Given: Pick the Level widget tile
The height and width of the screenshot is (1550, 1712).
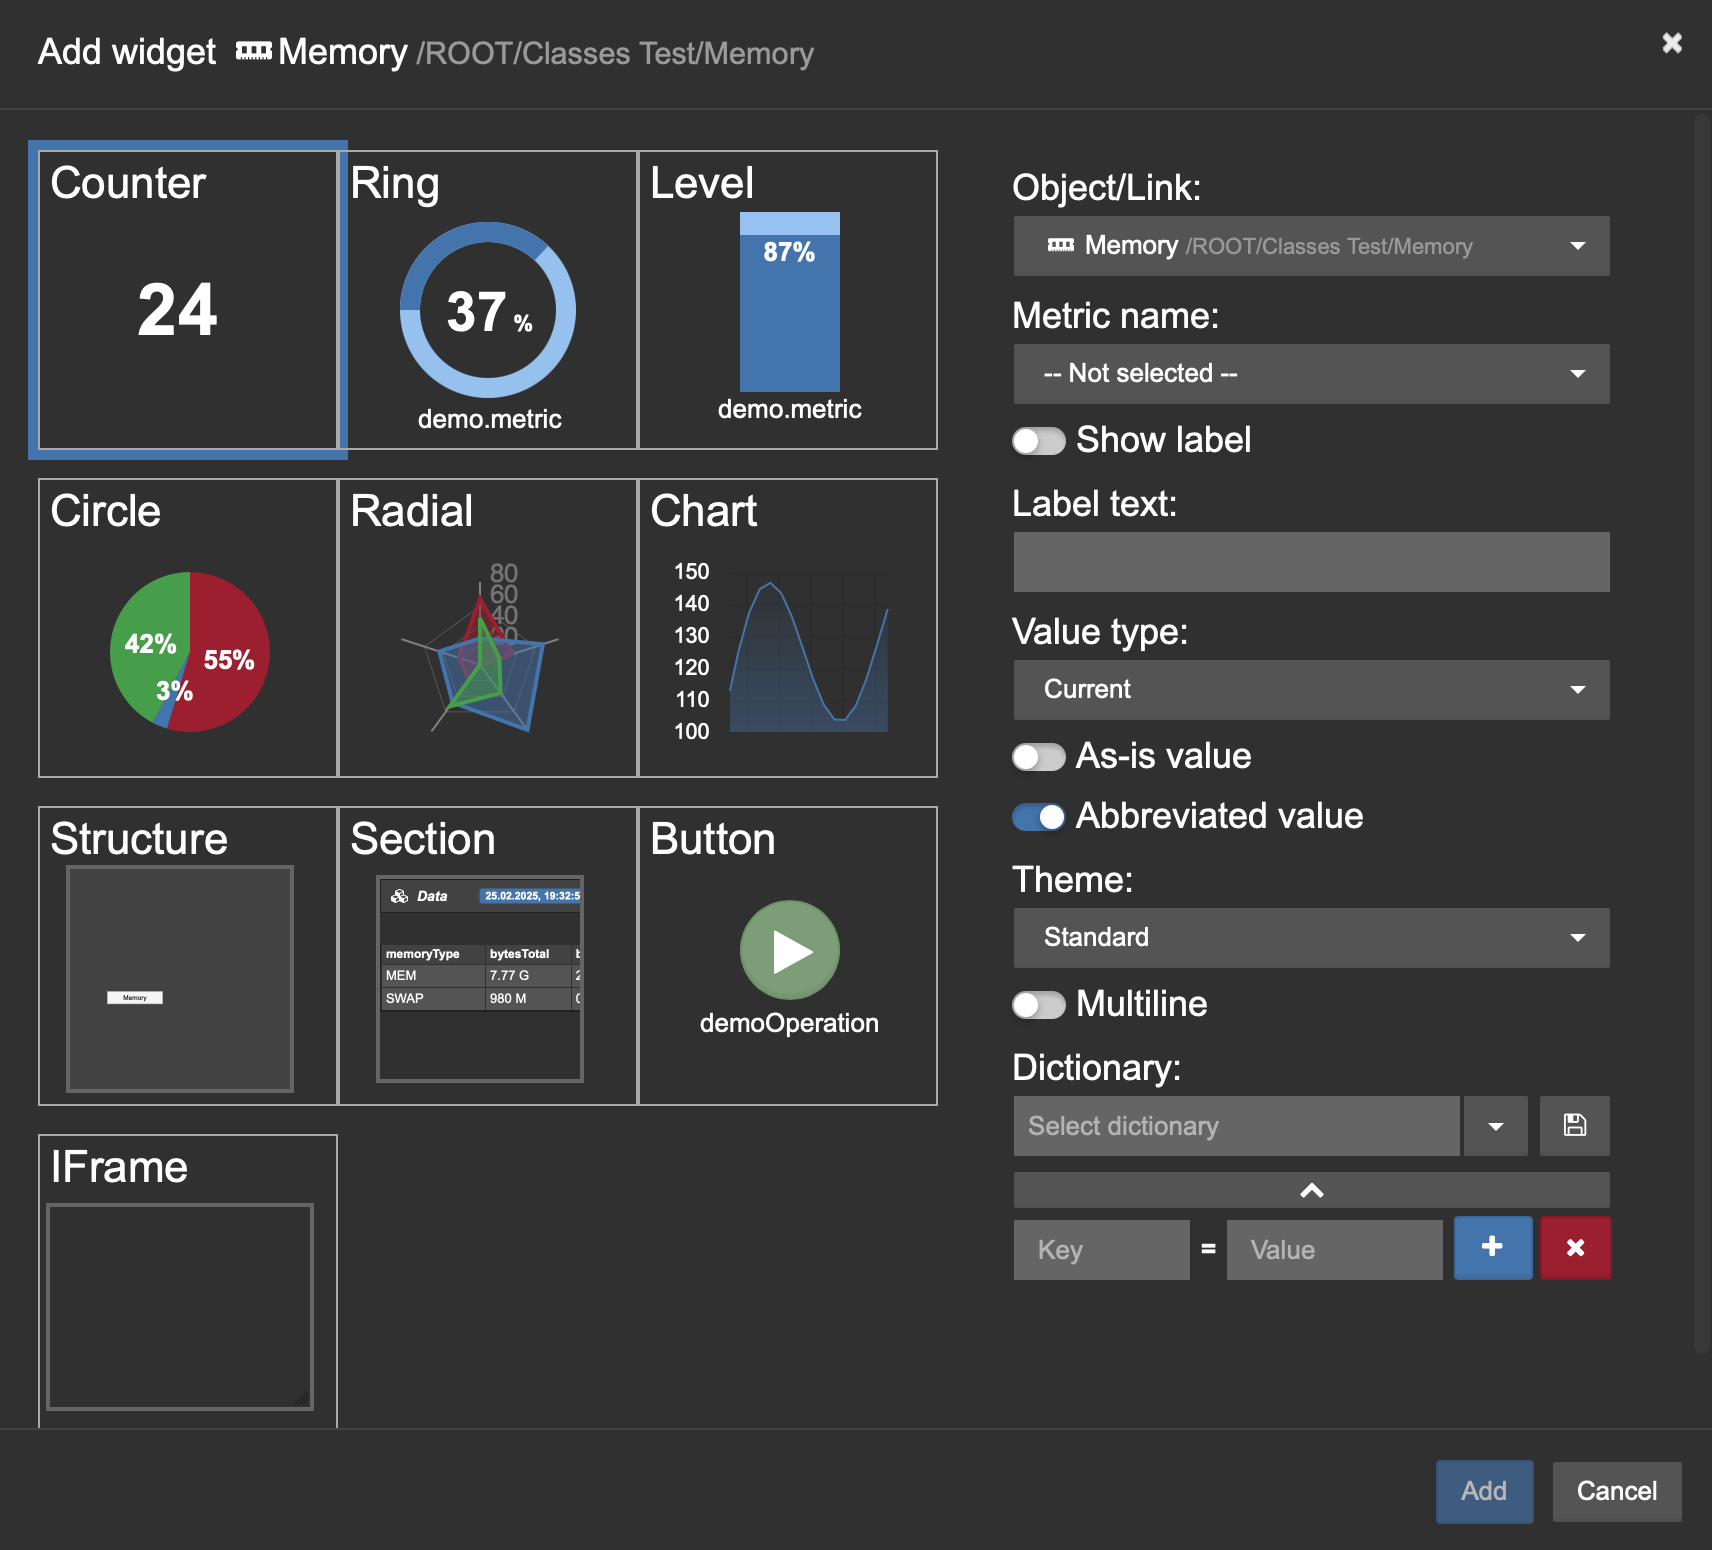Looking at the screenshot, I should [x=788, y=300].
